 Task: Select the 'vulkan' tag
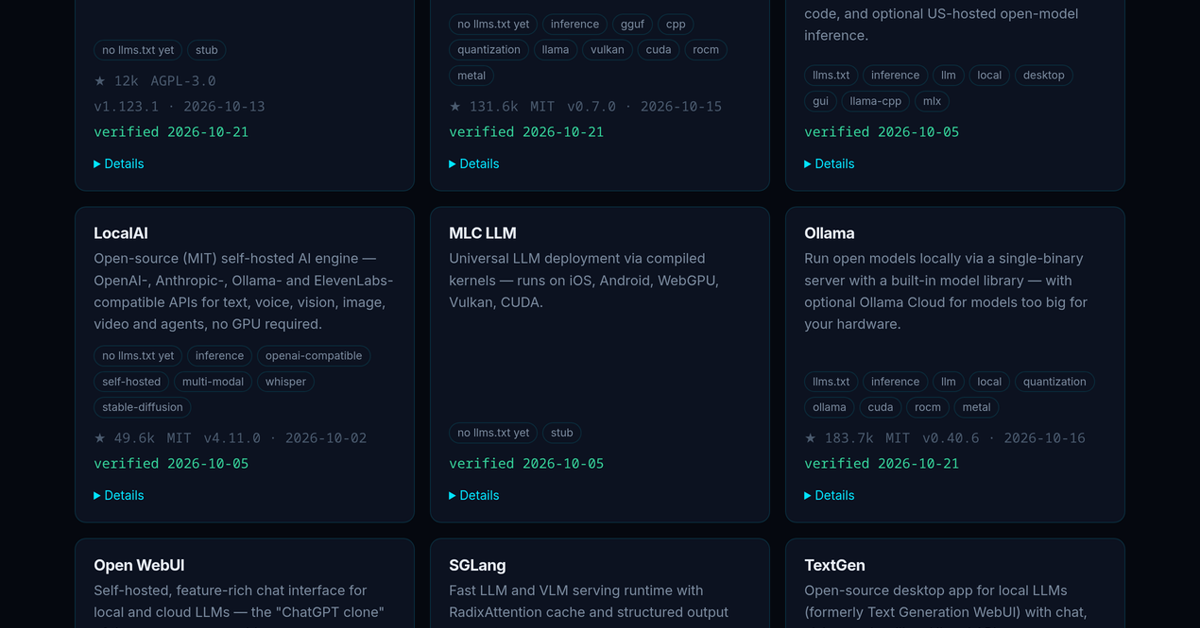pyautogui.click(x=607, y=50)
